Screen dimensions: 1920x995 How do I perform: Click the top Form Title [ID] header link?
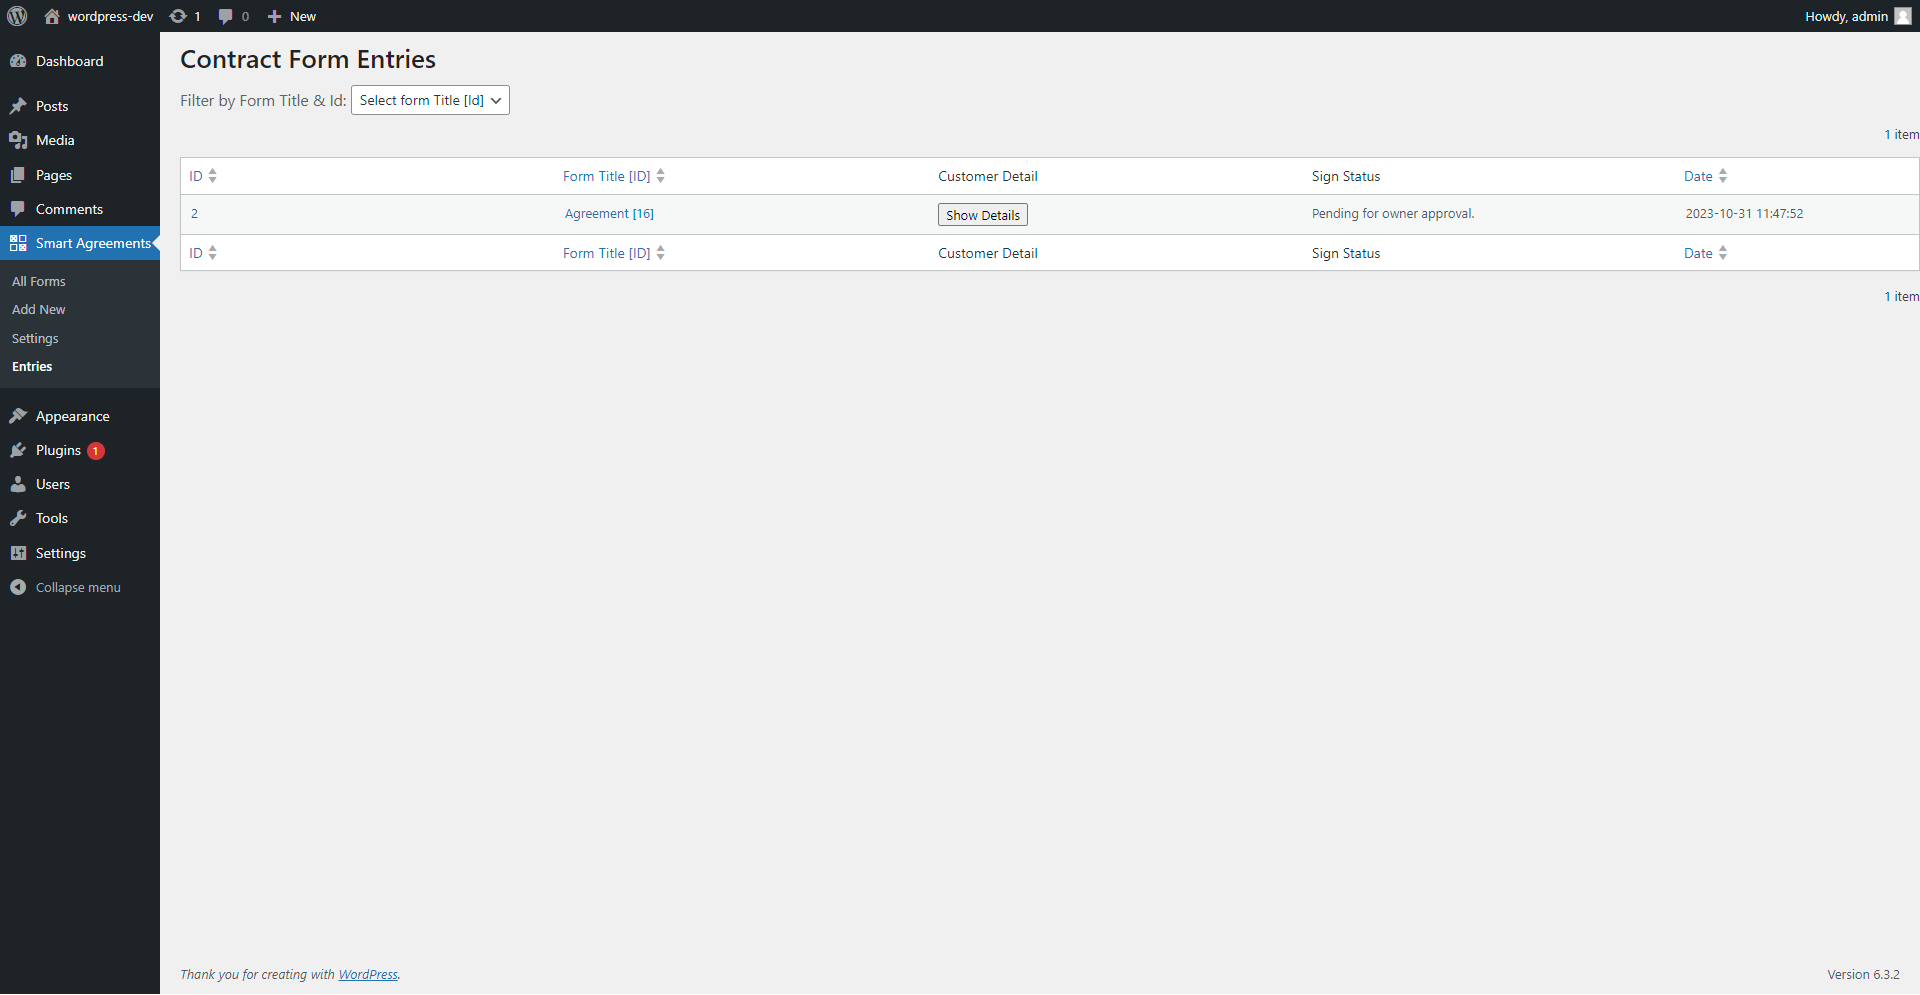[606, 176]
